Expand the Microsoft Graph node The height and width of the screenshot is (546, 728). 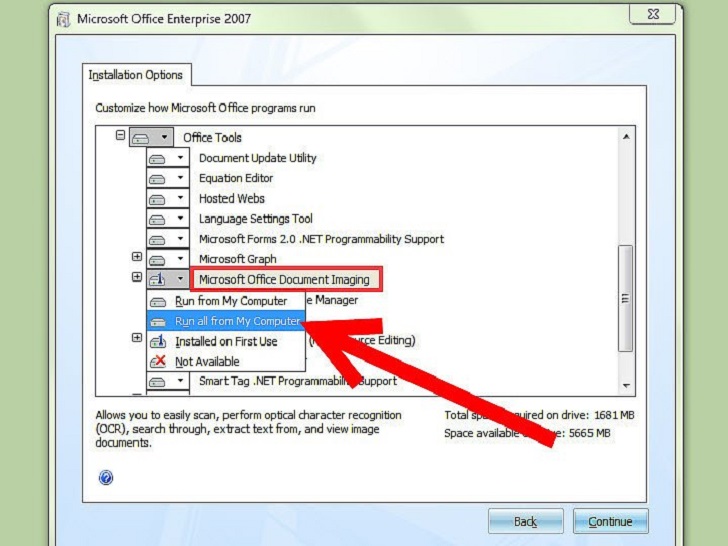[137, 257]
